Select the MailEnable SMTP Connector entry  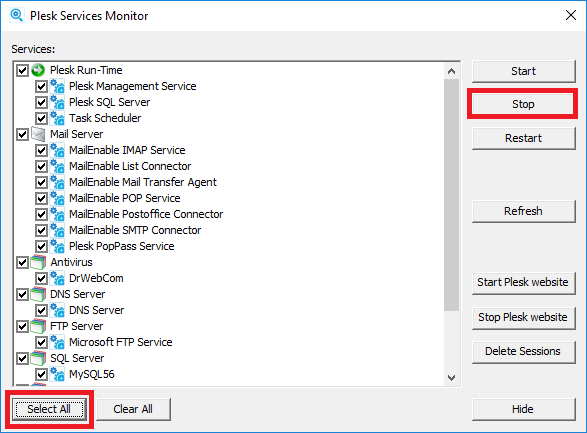[x=135, y=230]
